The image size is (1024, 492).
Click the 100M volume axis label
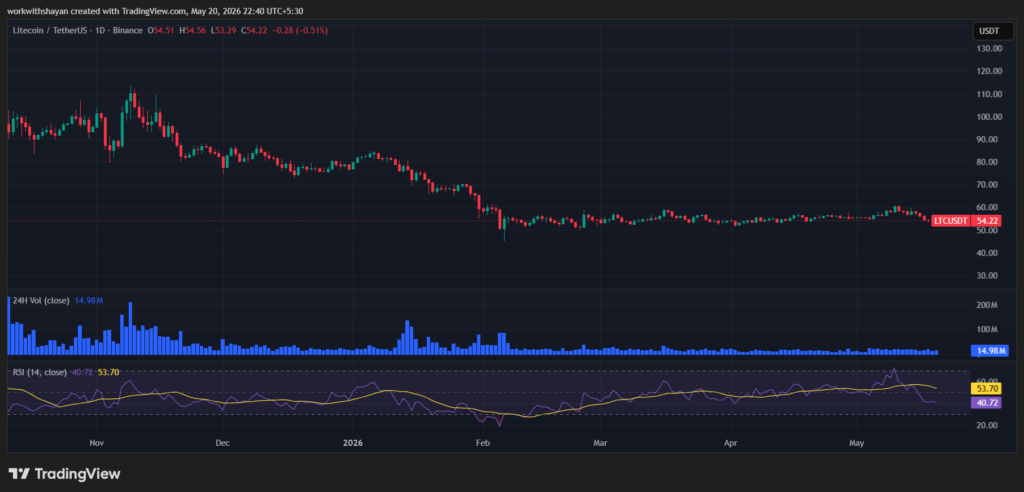[987, 329]
